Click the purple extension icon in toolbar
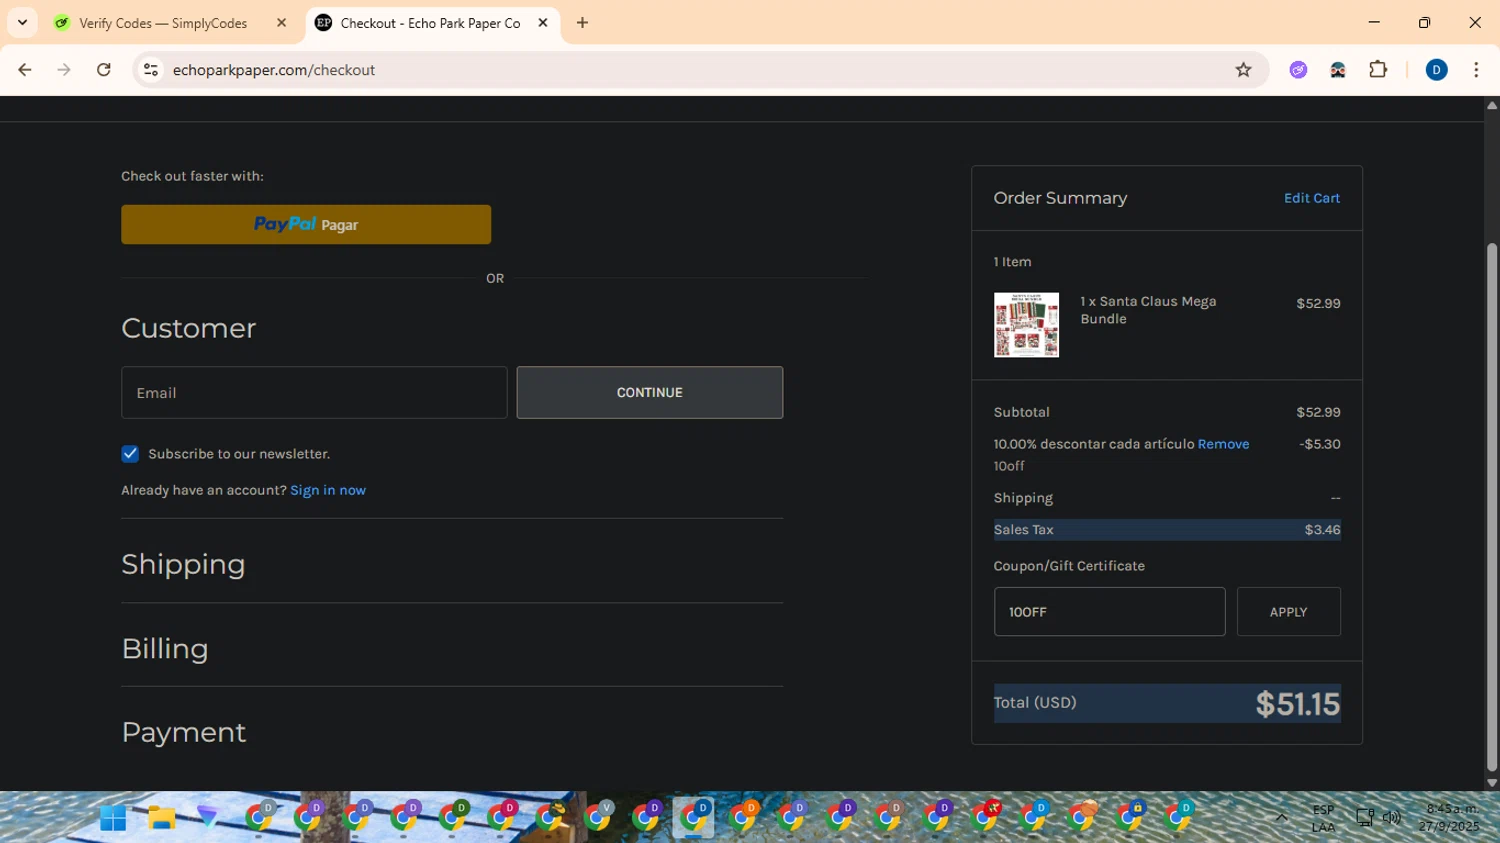Viewport: 1500px width, 843px height. [x=1298, y=70]
